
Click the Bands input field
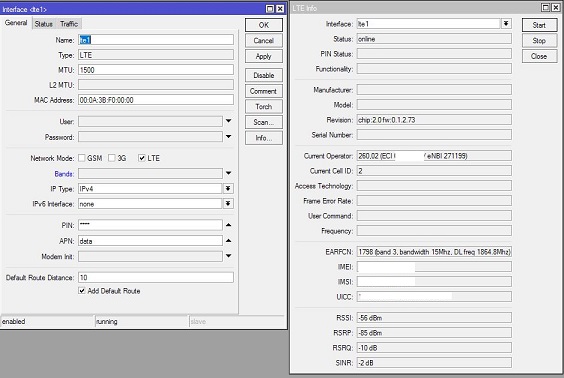coord(150,174)
